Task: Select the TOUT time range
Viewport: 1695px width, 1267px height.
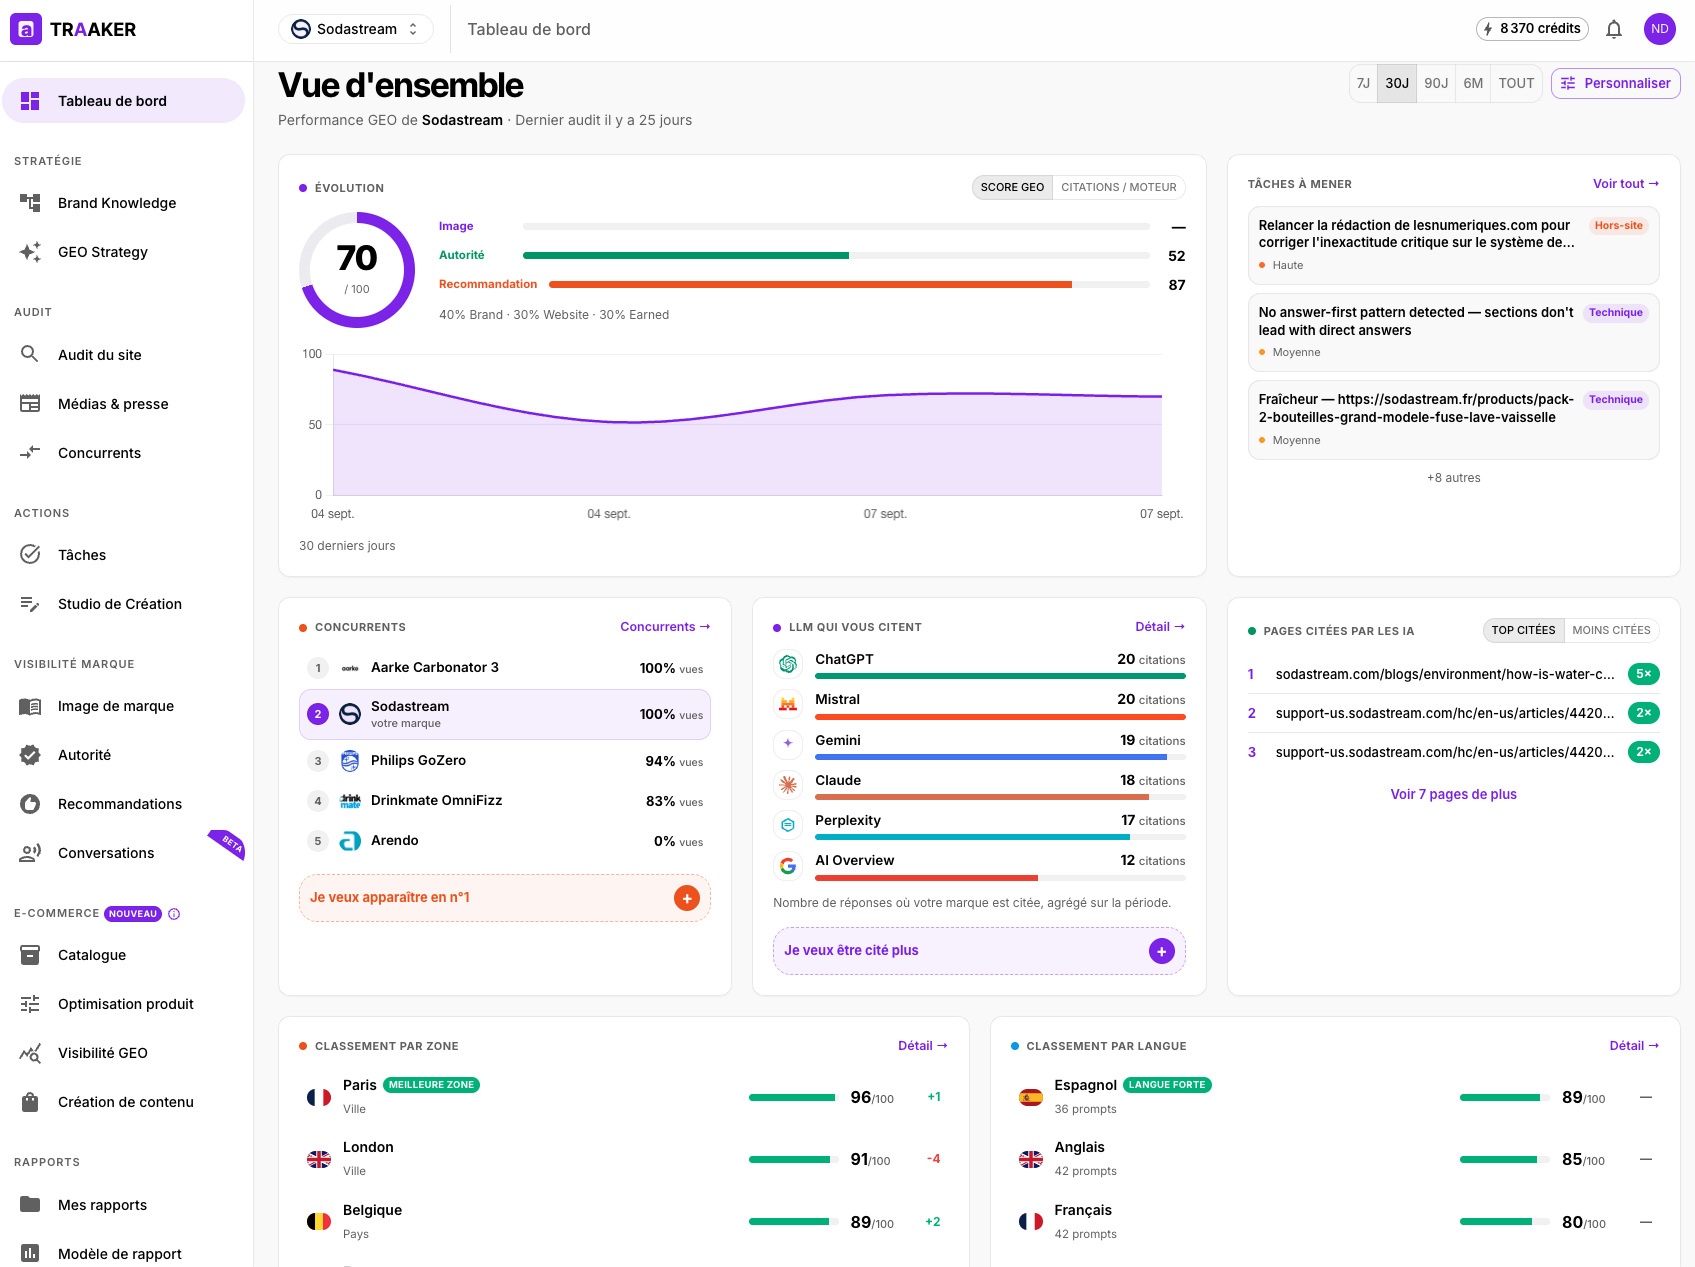Action: (1516, 83)
